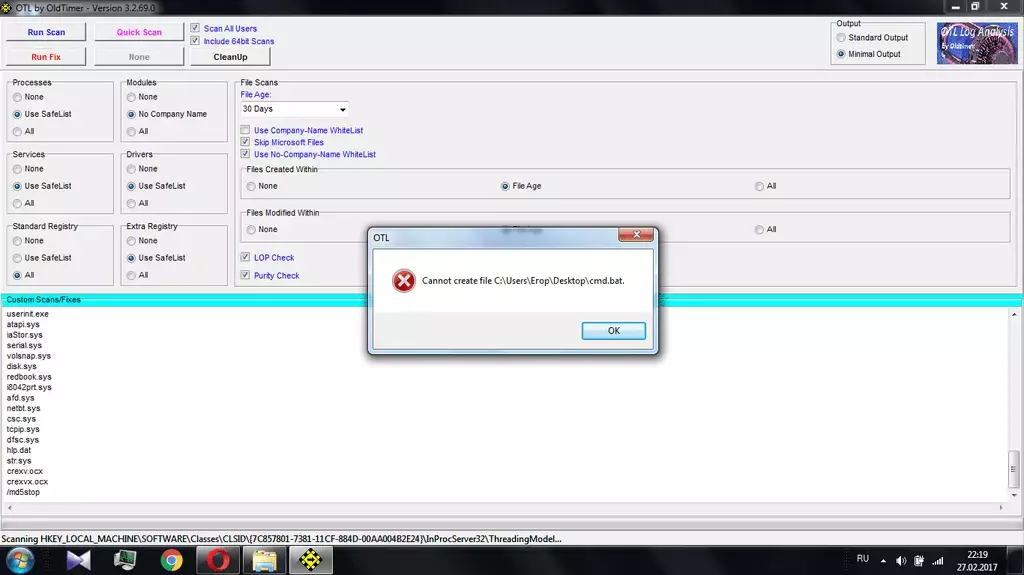
Task: Show hidden tray icons arrow
Action: [883, 561]
